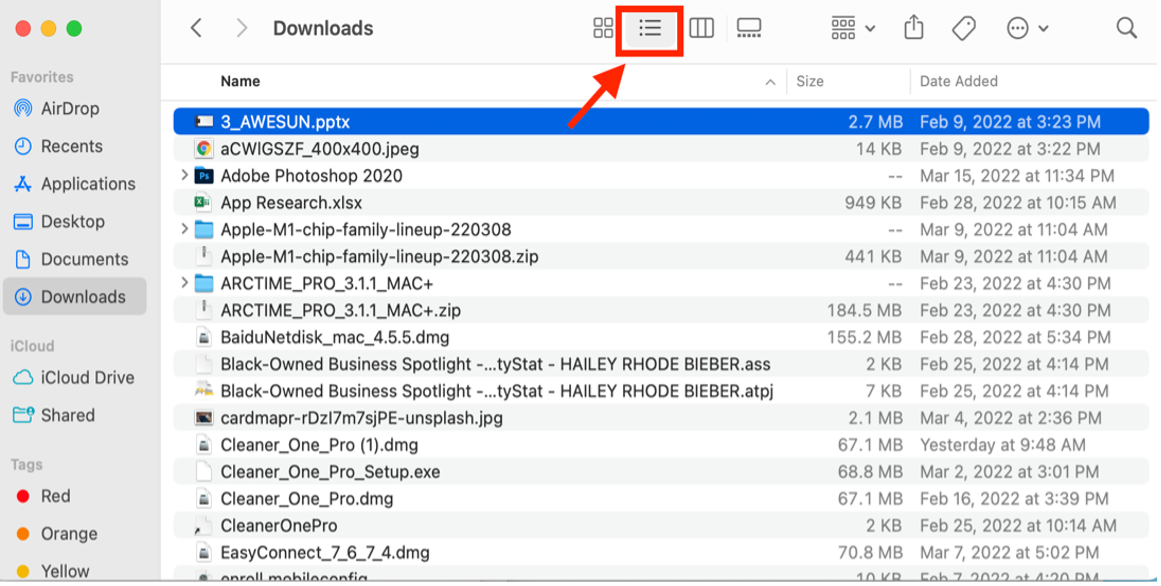Expand the ARCTIME_PRO_3.1.1_MAC+ folder
The image size is (1161, 586).
184,284
